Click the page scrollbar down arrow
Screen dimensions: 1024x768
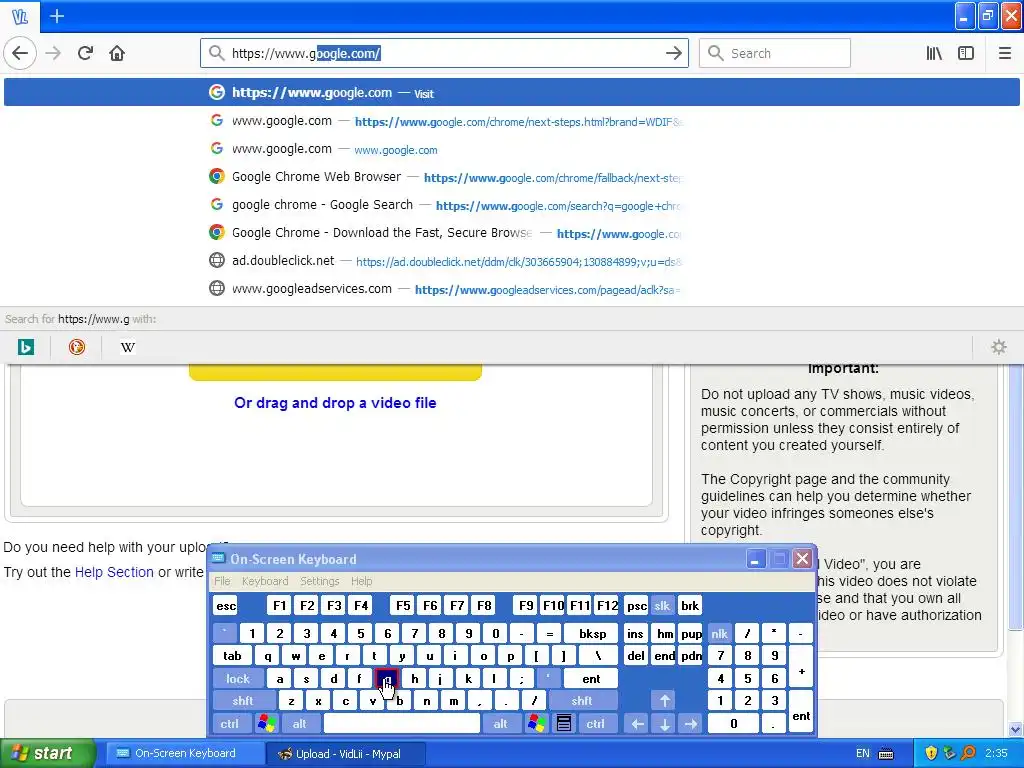click(1016, 729)
